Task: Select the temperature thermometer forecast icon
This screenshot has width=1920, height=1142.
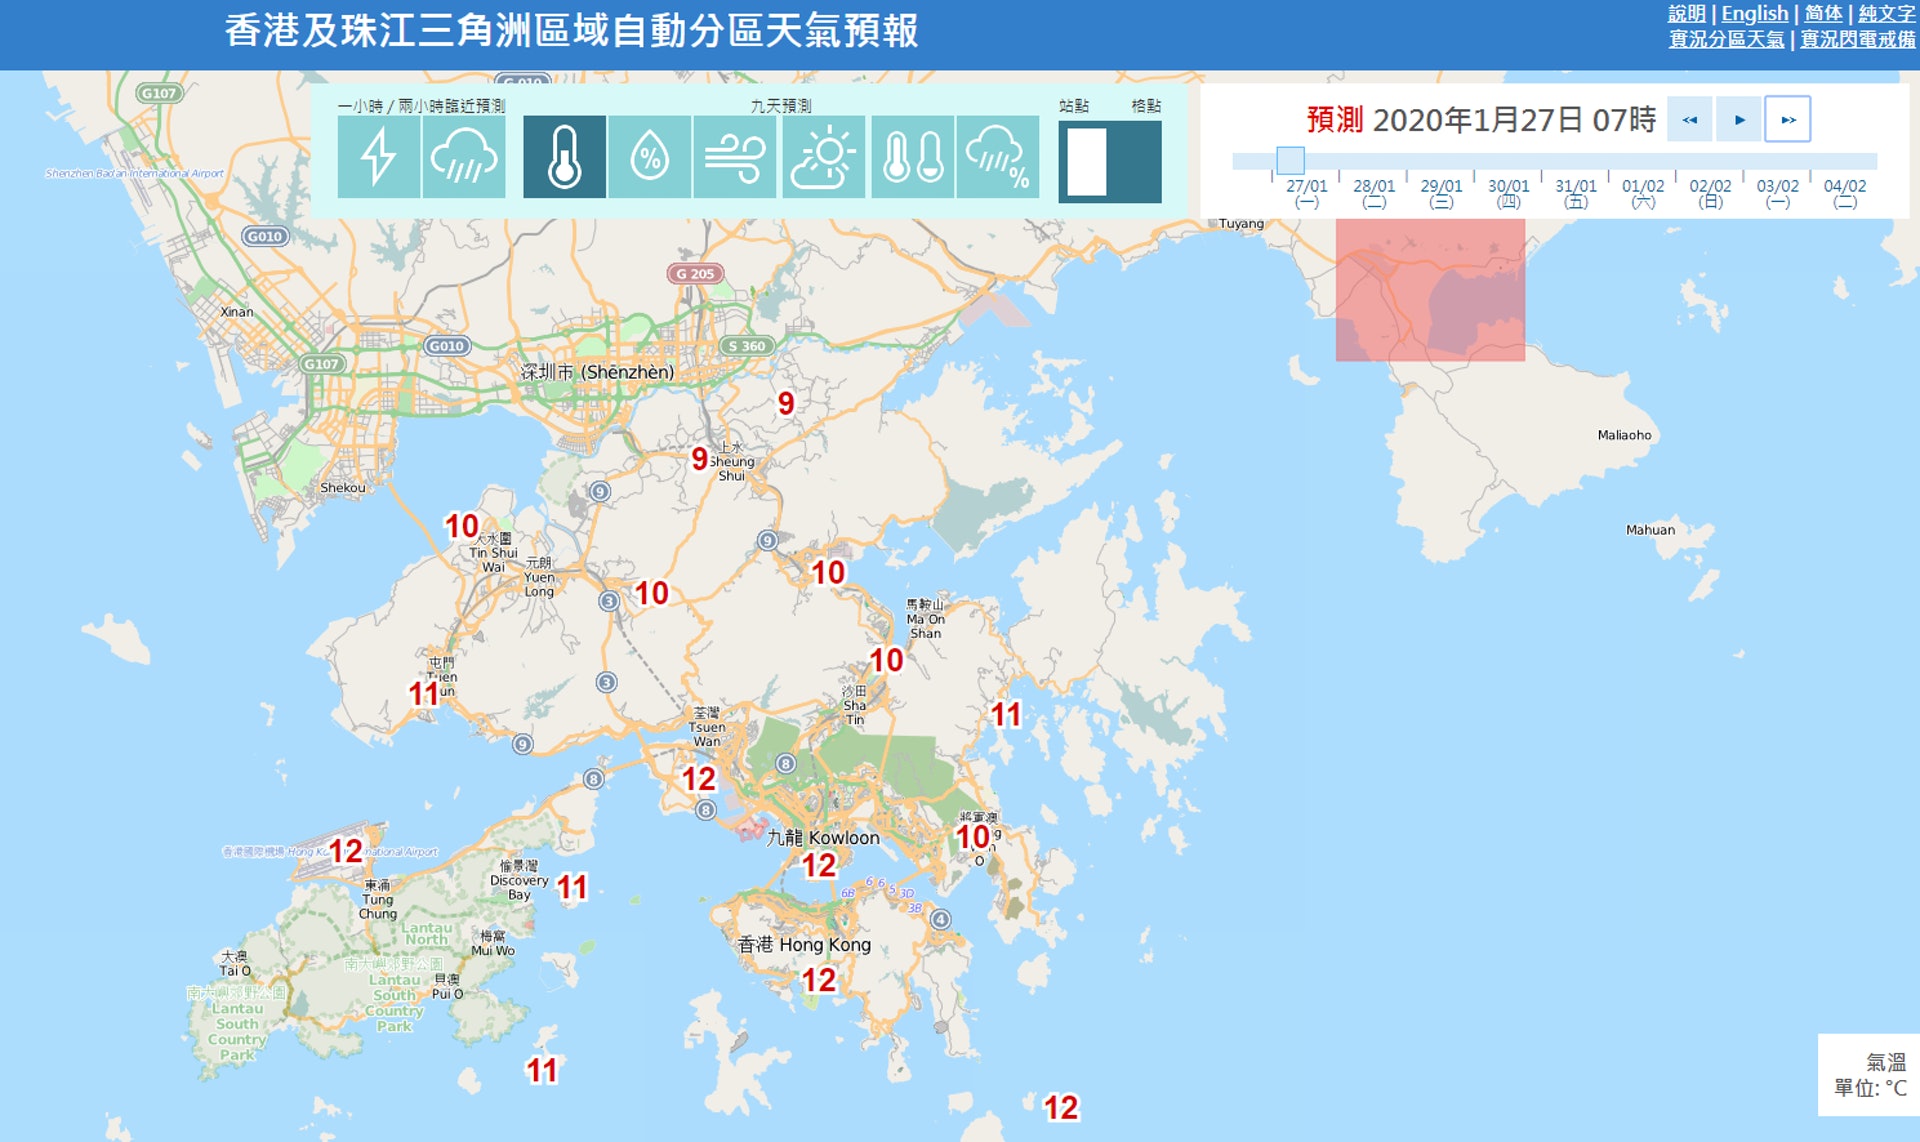Action: pyautogui.click(x=564, y=157)
